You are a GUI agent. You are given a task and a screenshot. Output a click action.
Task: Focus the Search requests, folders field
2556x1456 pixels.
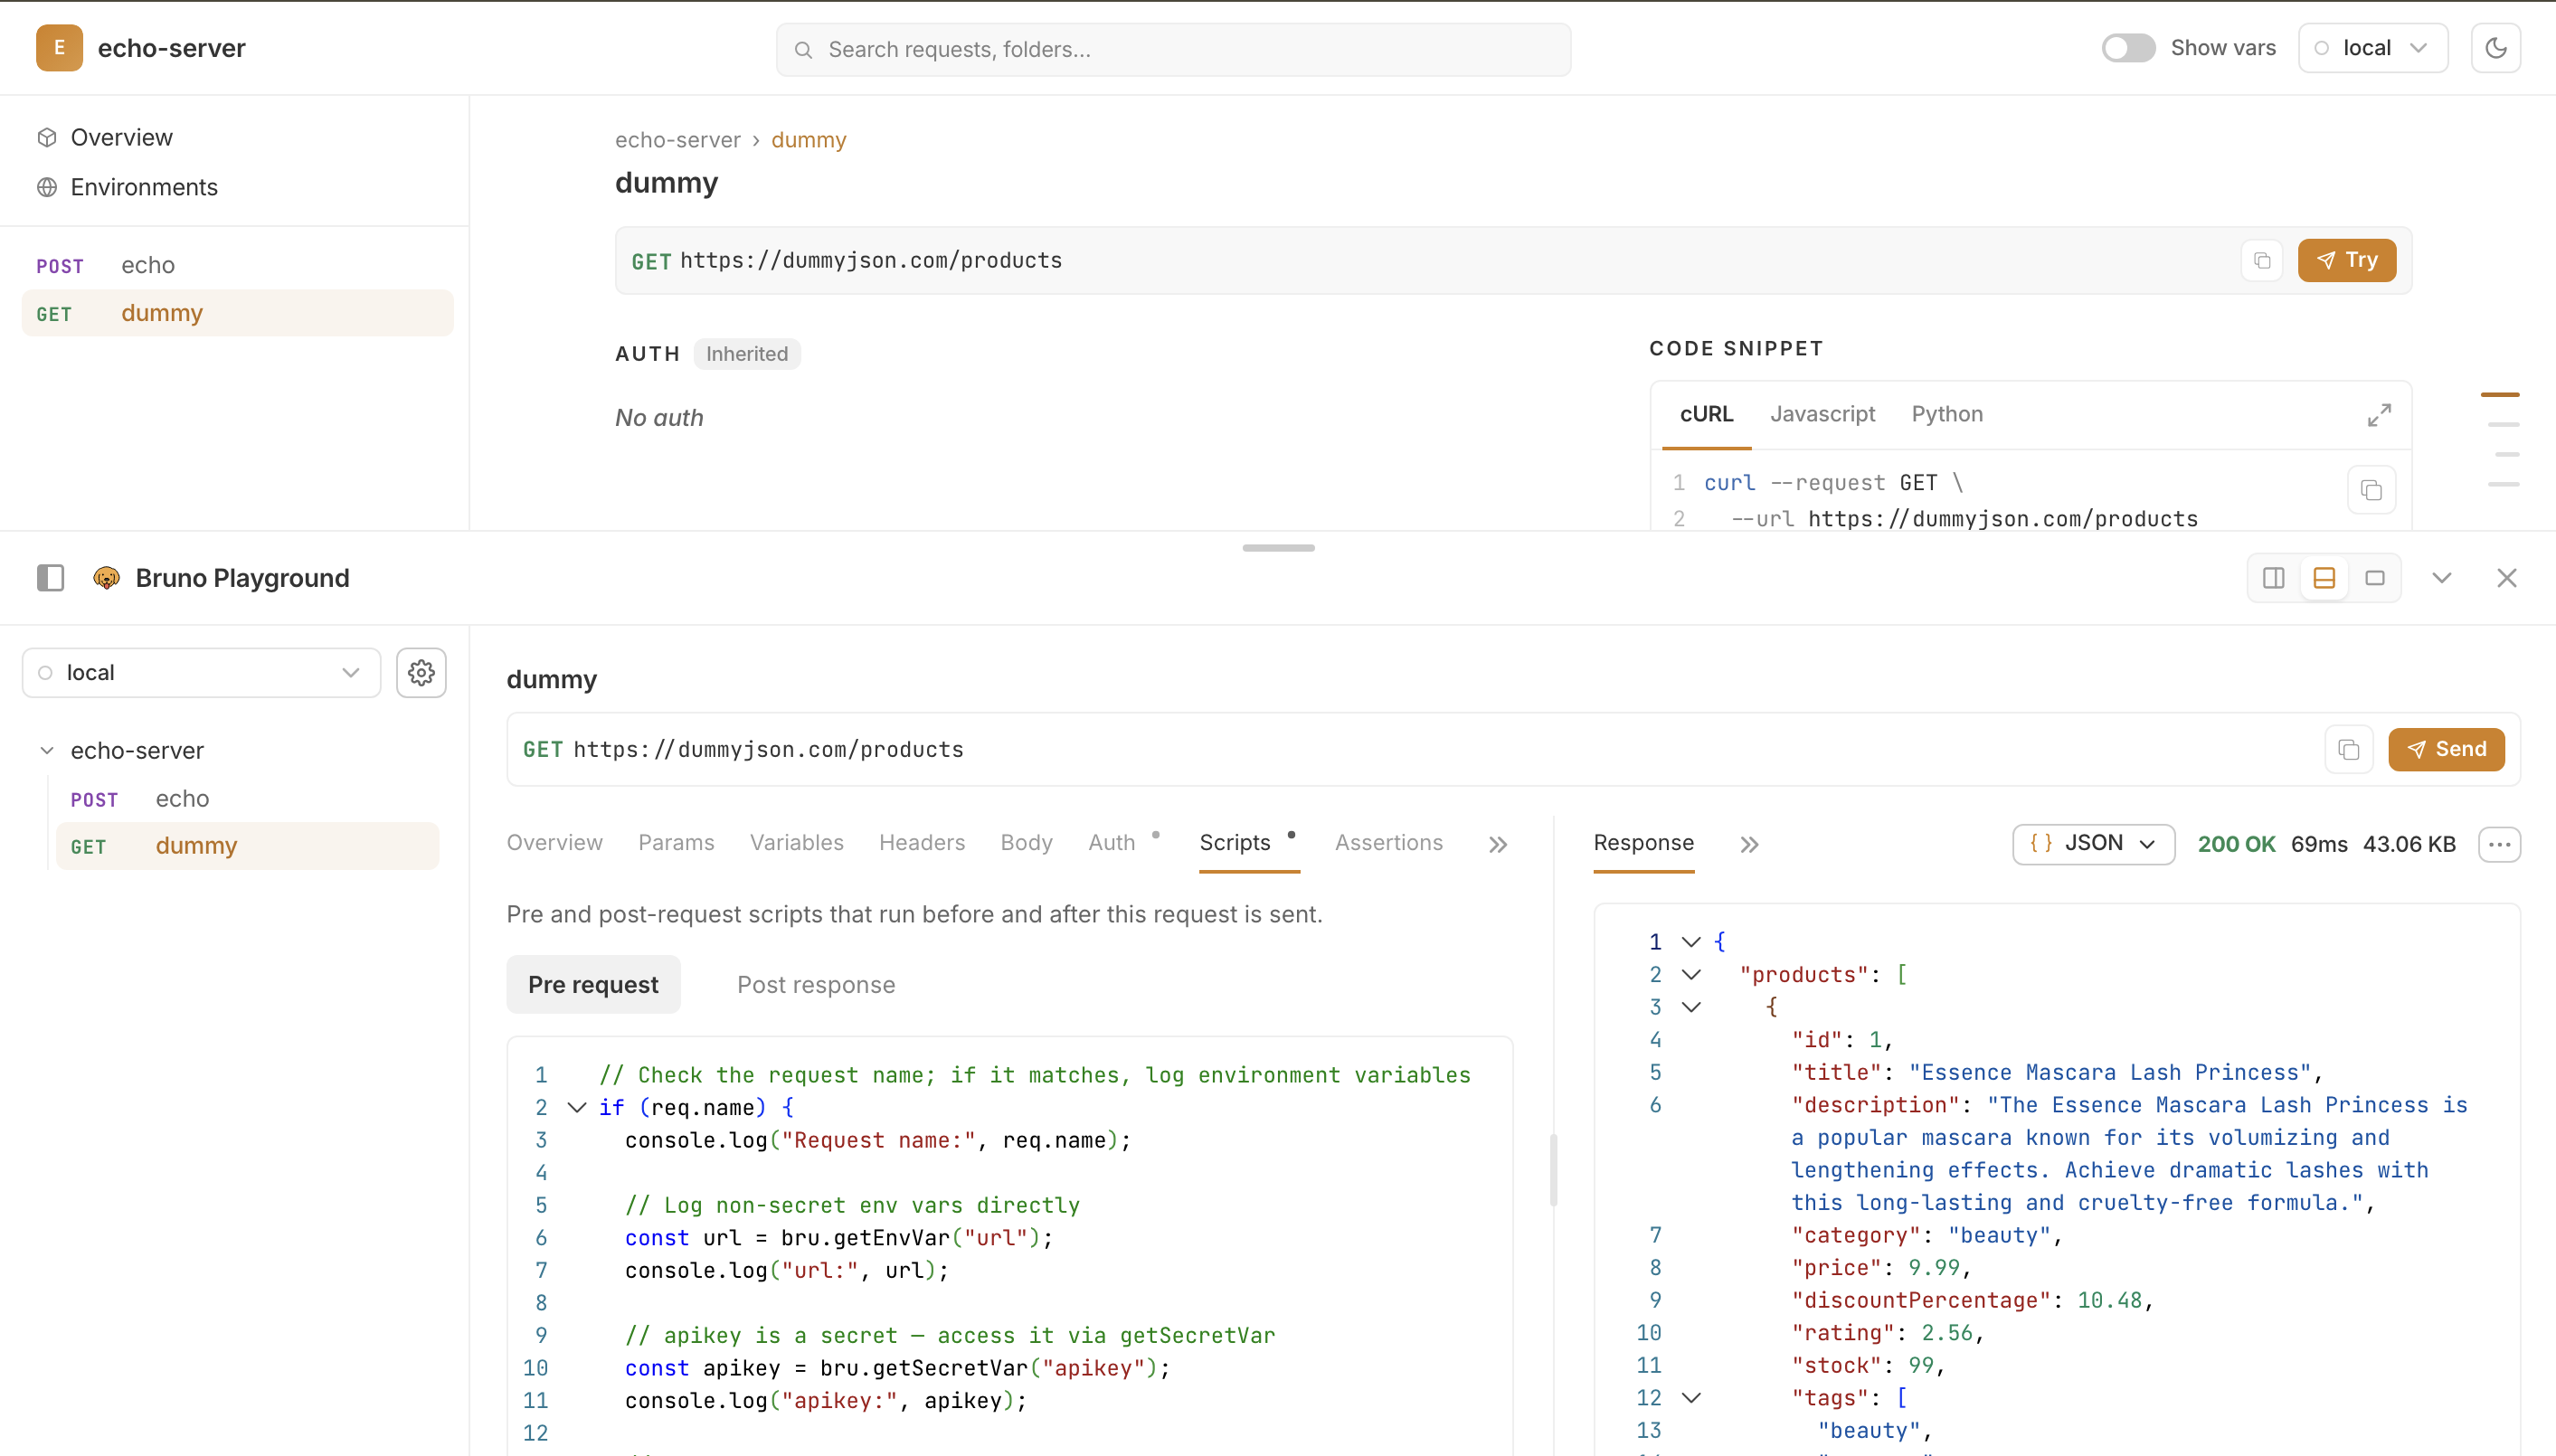[1173, 49]
